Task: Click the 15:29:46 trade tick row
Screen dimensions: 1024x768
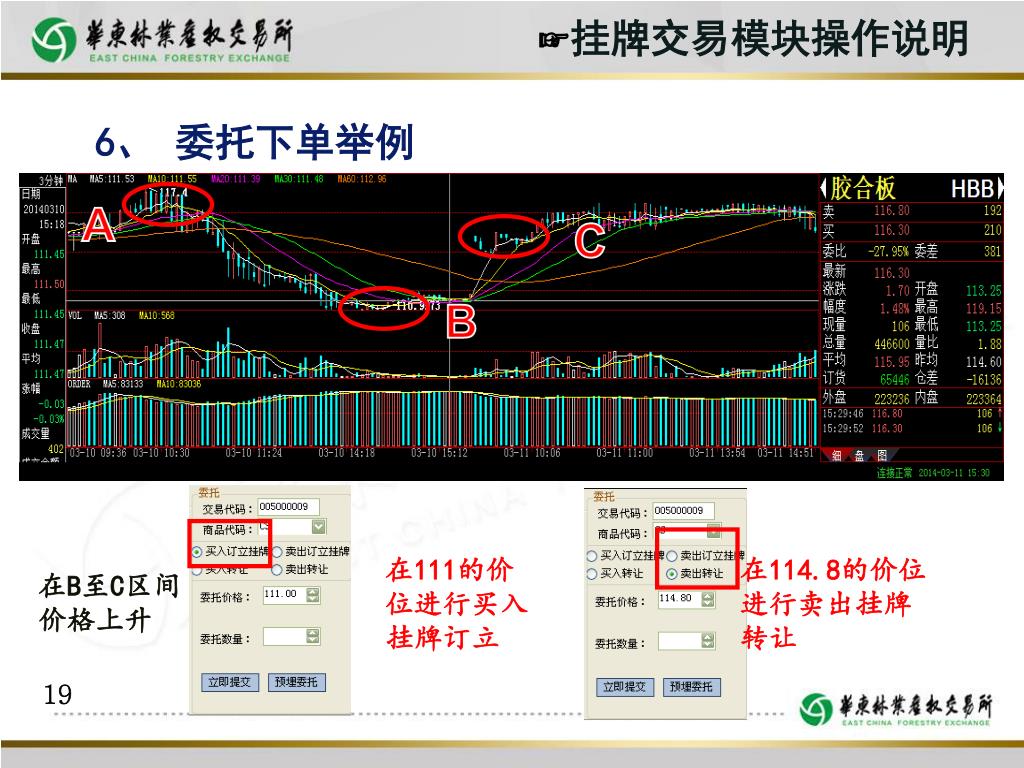Action: (912, 414)
